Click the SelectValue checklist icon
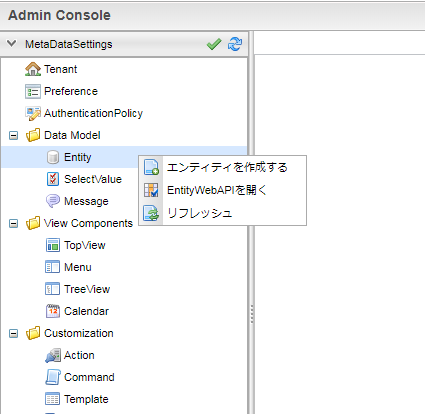 tap(53, 179)
